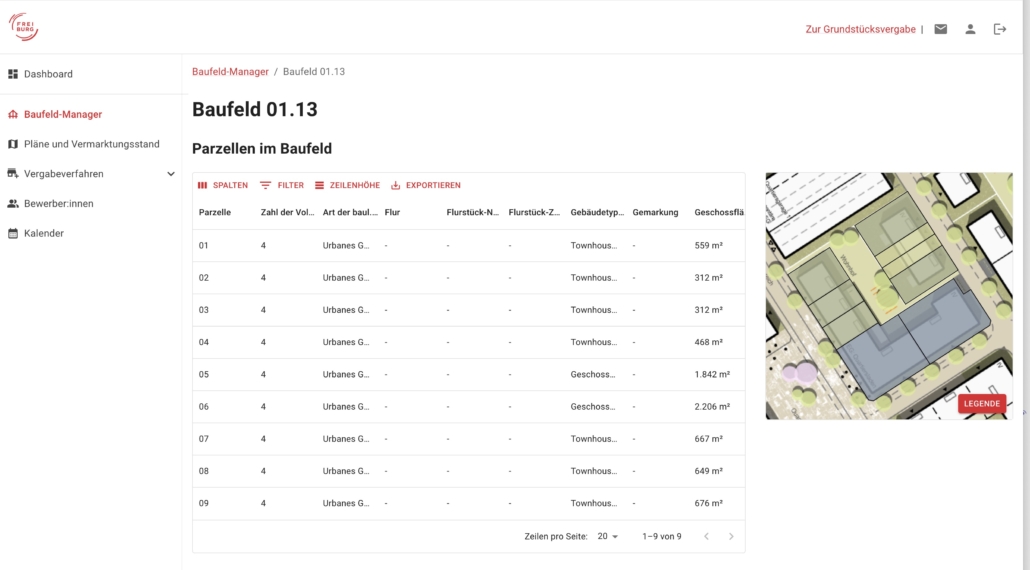
Task: Open the Spalten column chooser
Action: click(x=222, y=186)
